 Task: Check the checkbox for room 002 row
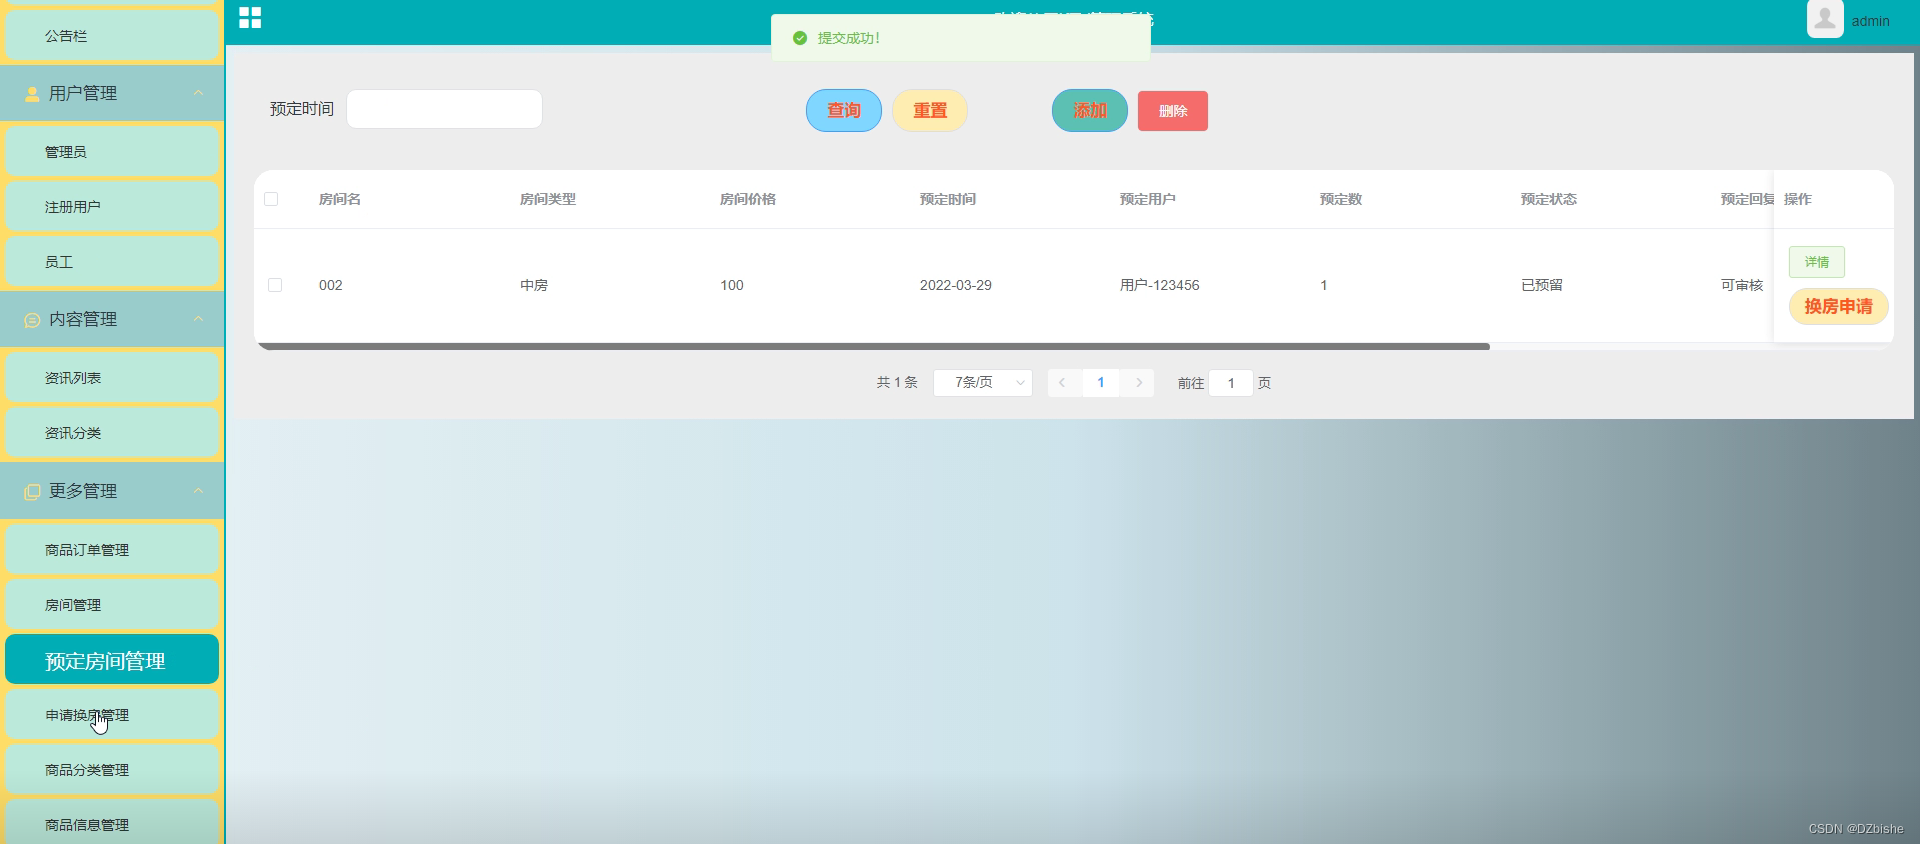pos(275,285)
